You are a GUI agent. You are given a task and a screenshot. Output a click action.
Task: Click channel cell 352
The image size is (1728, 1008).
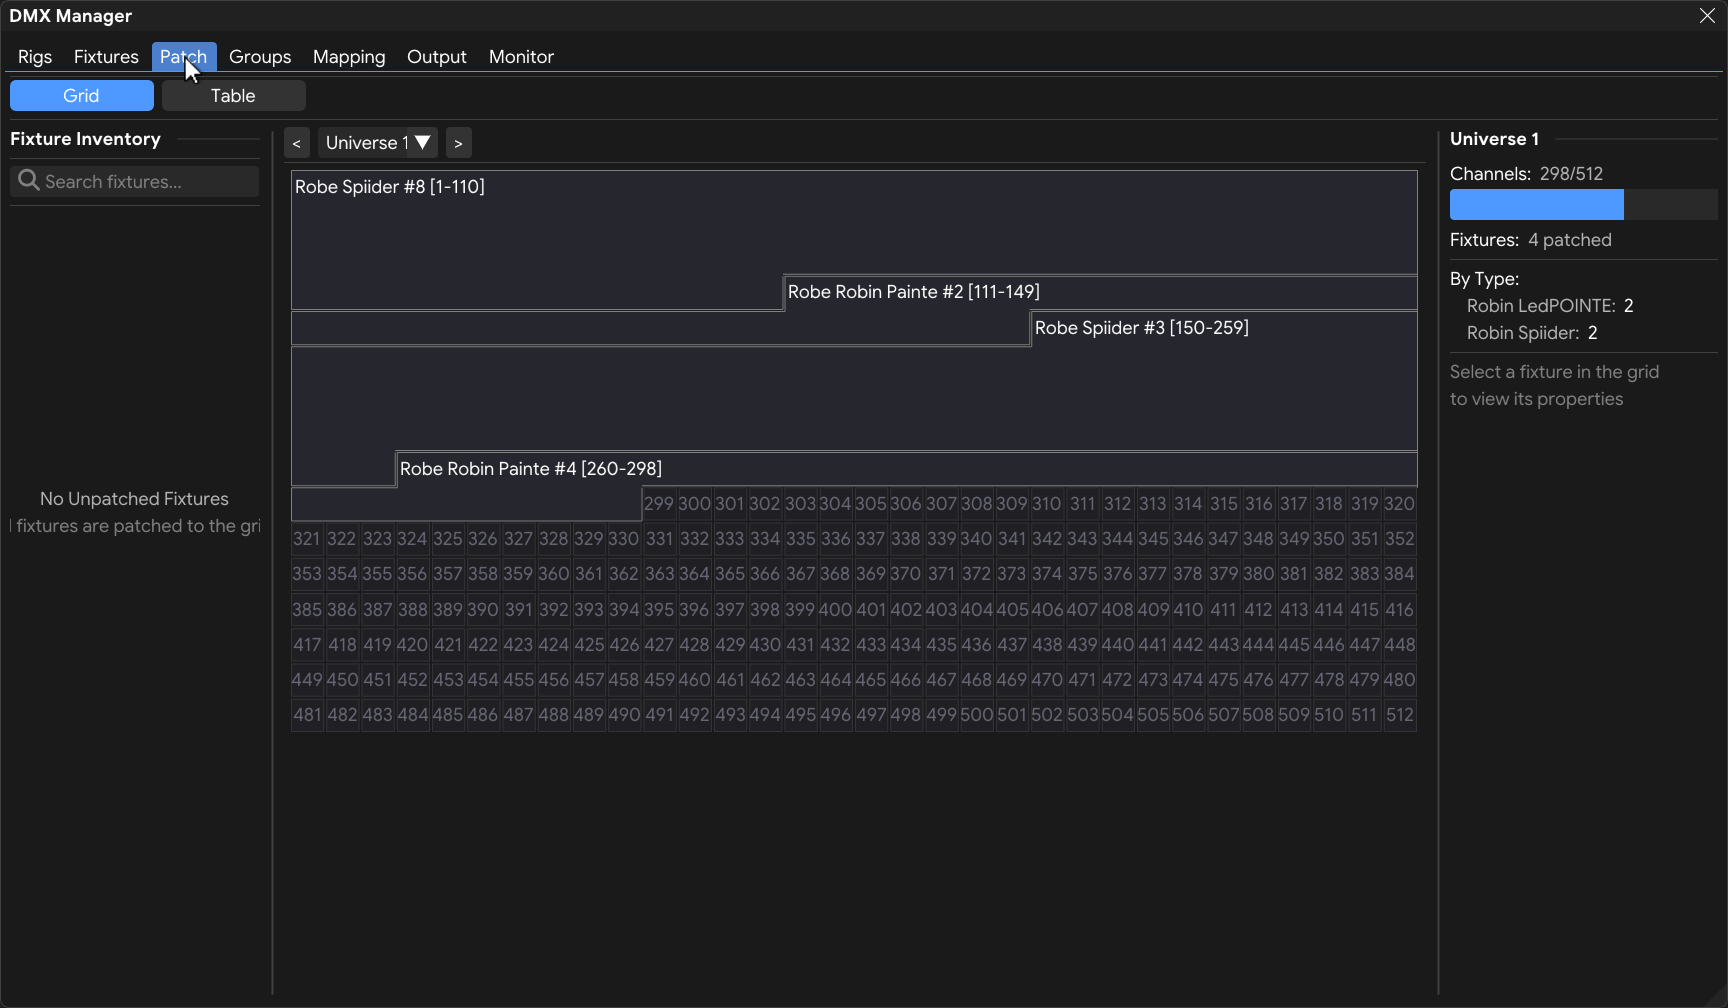tap(1399, 539)
